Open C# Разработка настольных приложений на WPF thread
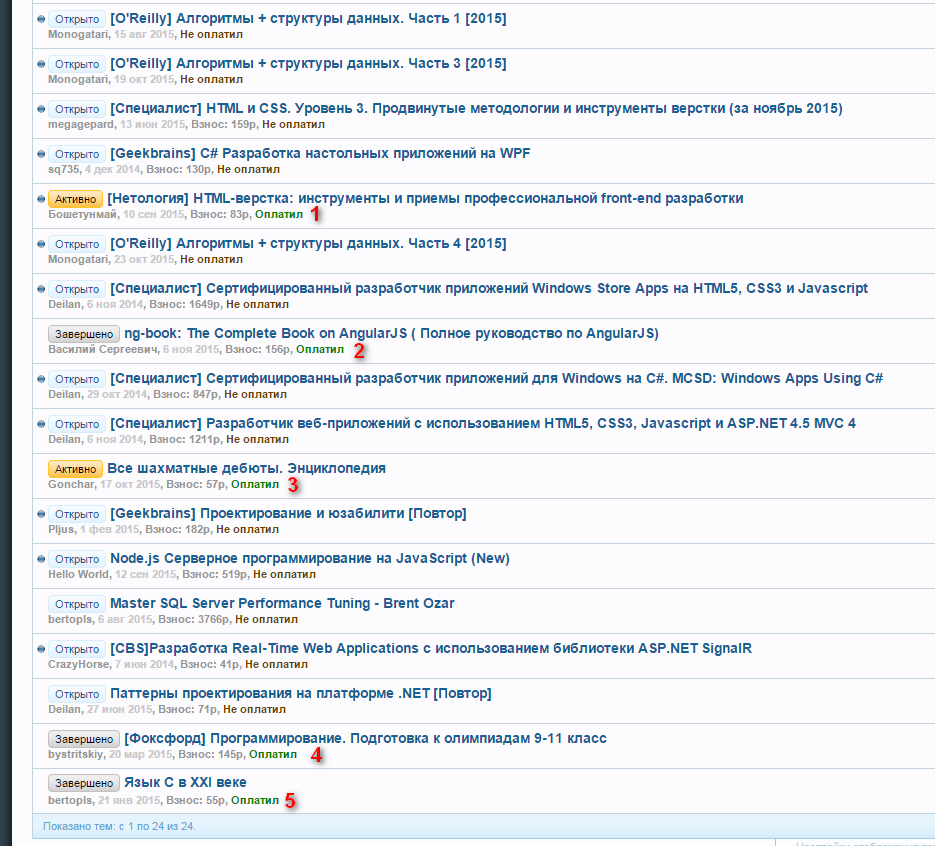 click(x=320, y=153)
